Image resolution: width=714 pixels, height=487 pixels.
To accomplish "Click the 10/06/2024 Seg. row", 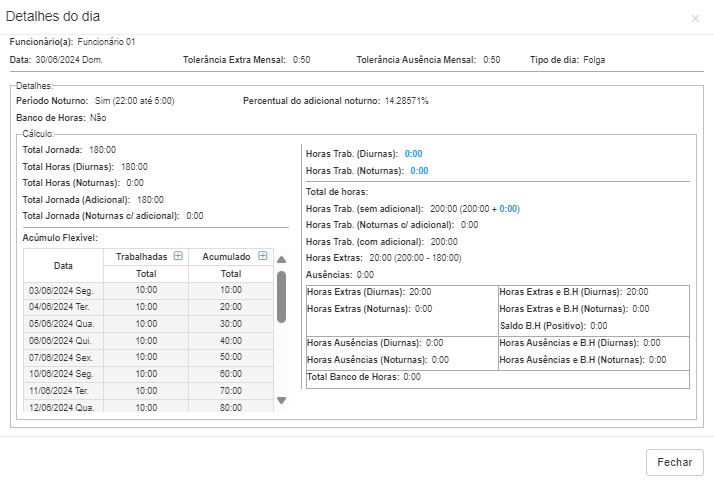I will 63,374.
